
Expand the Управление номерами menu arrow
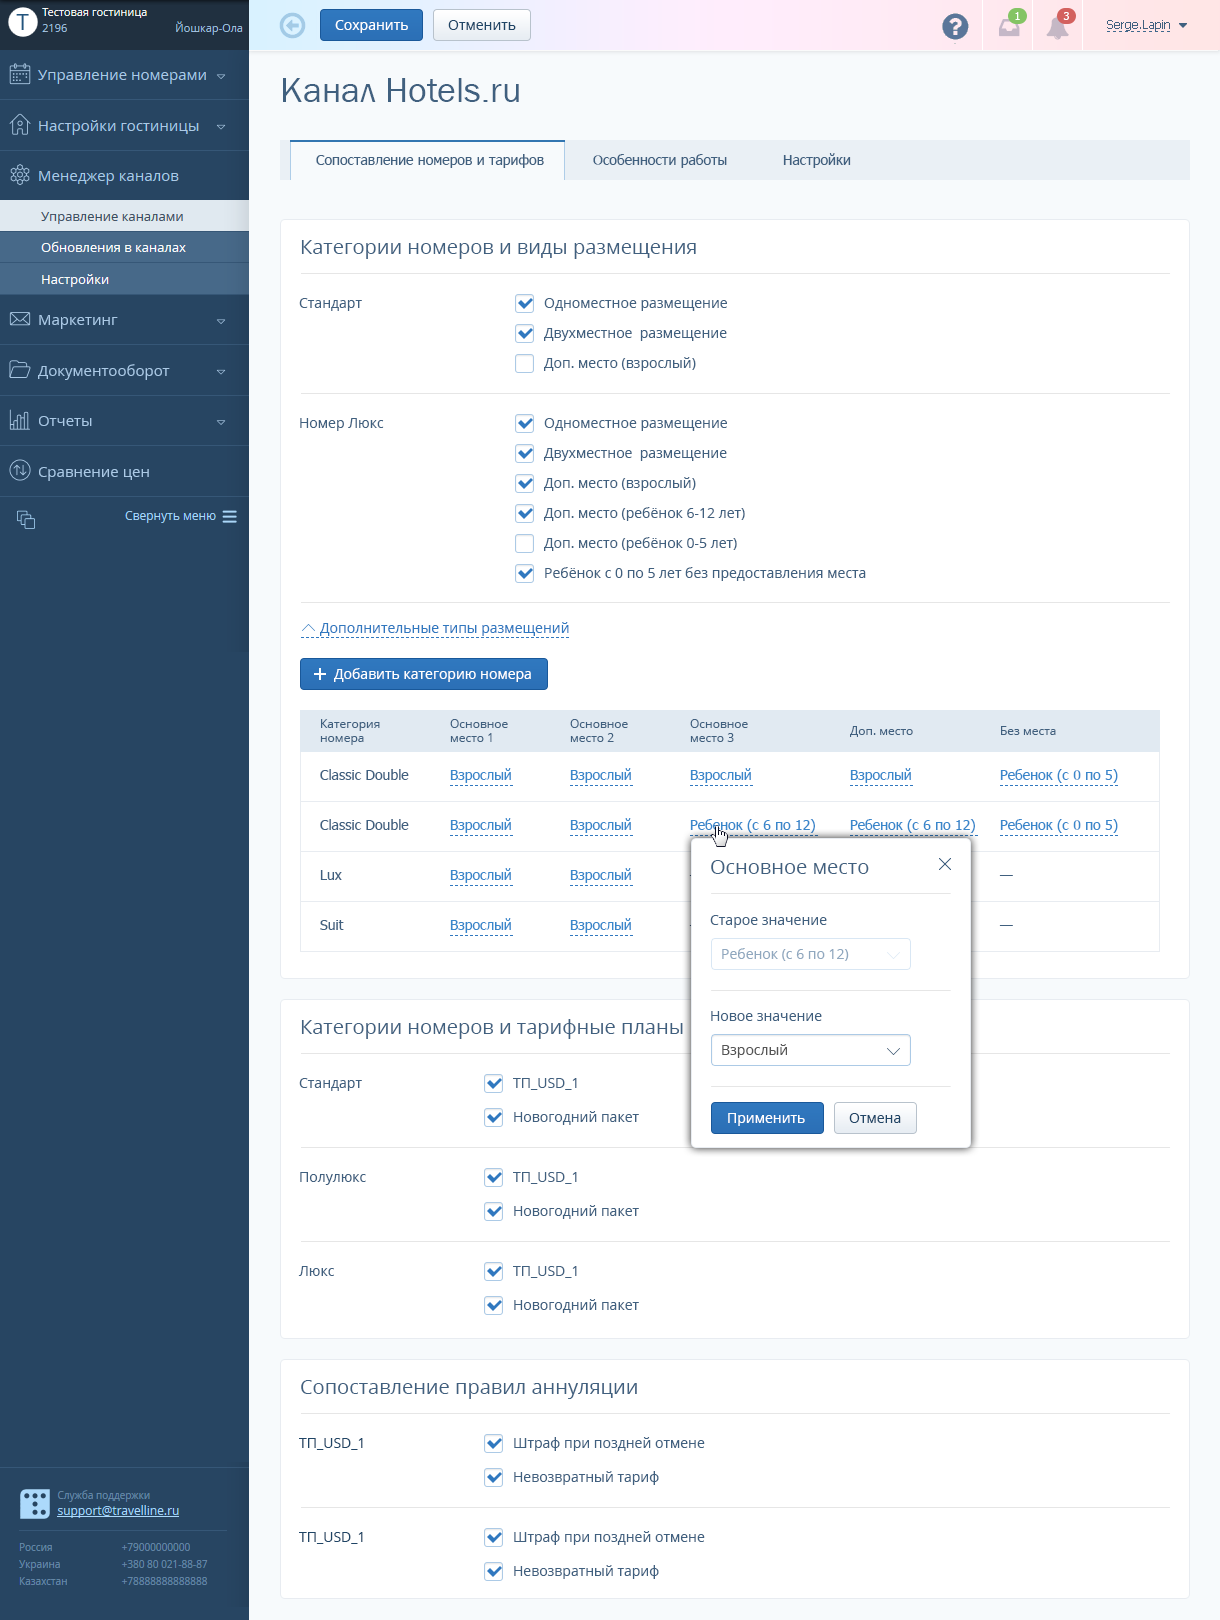tap(221, 76)
